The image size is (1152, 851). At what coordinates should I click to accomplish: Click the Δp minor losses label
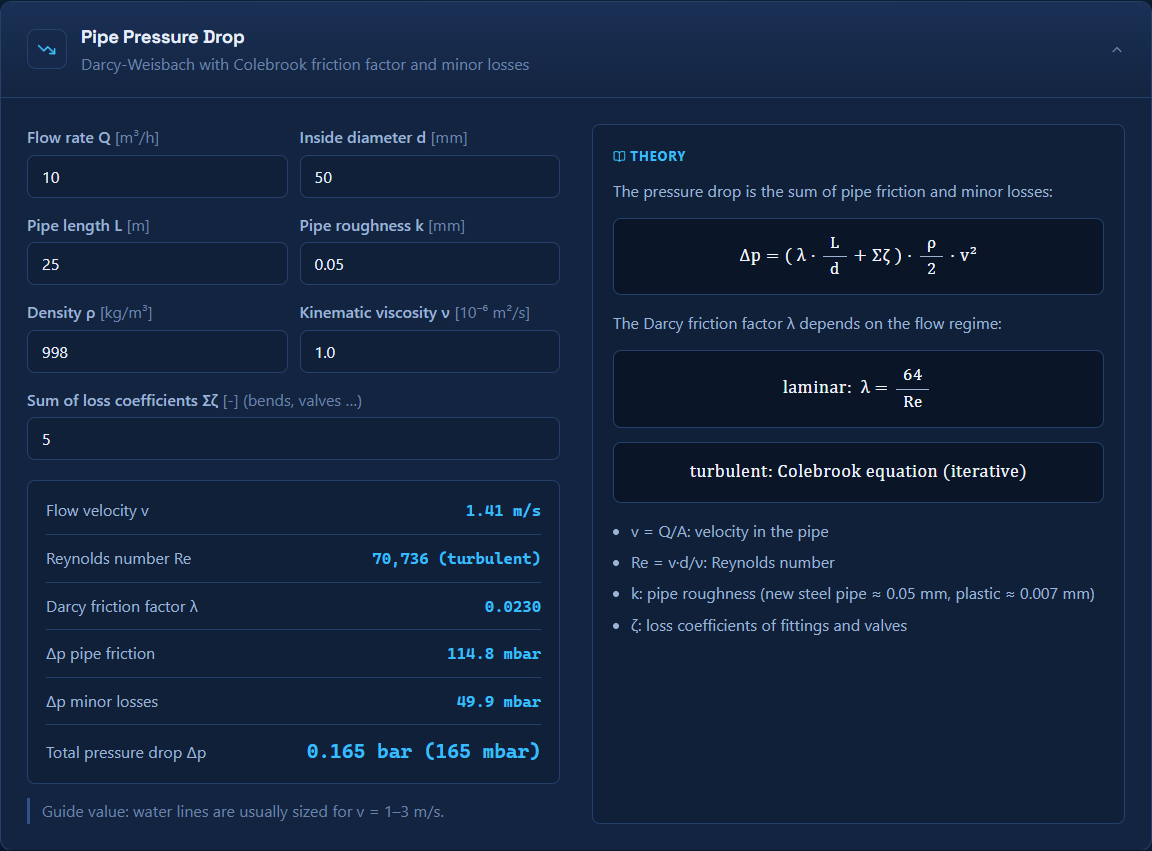pos(101,701)
